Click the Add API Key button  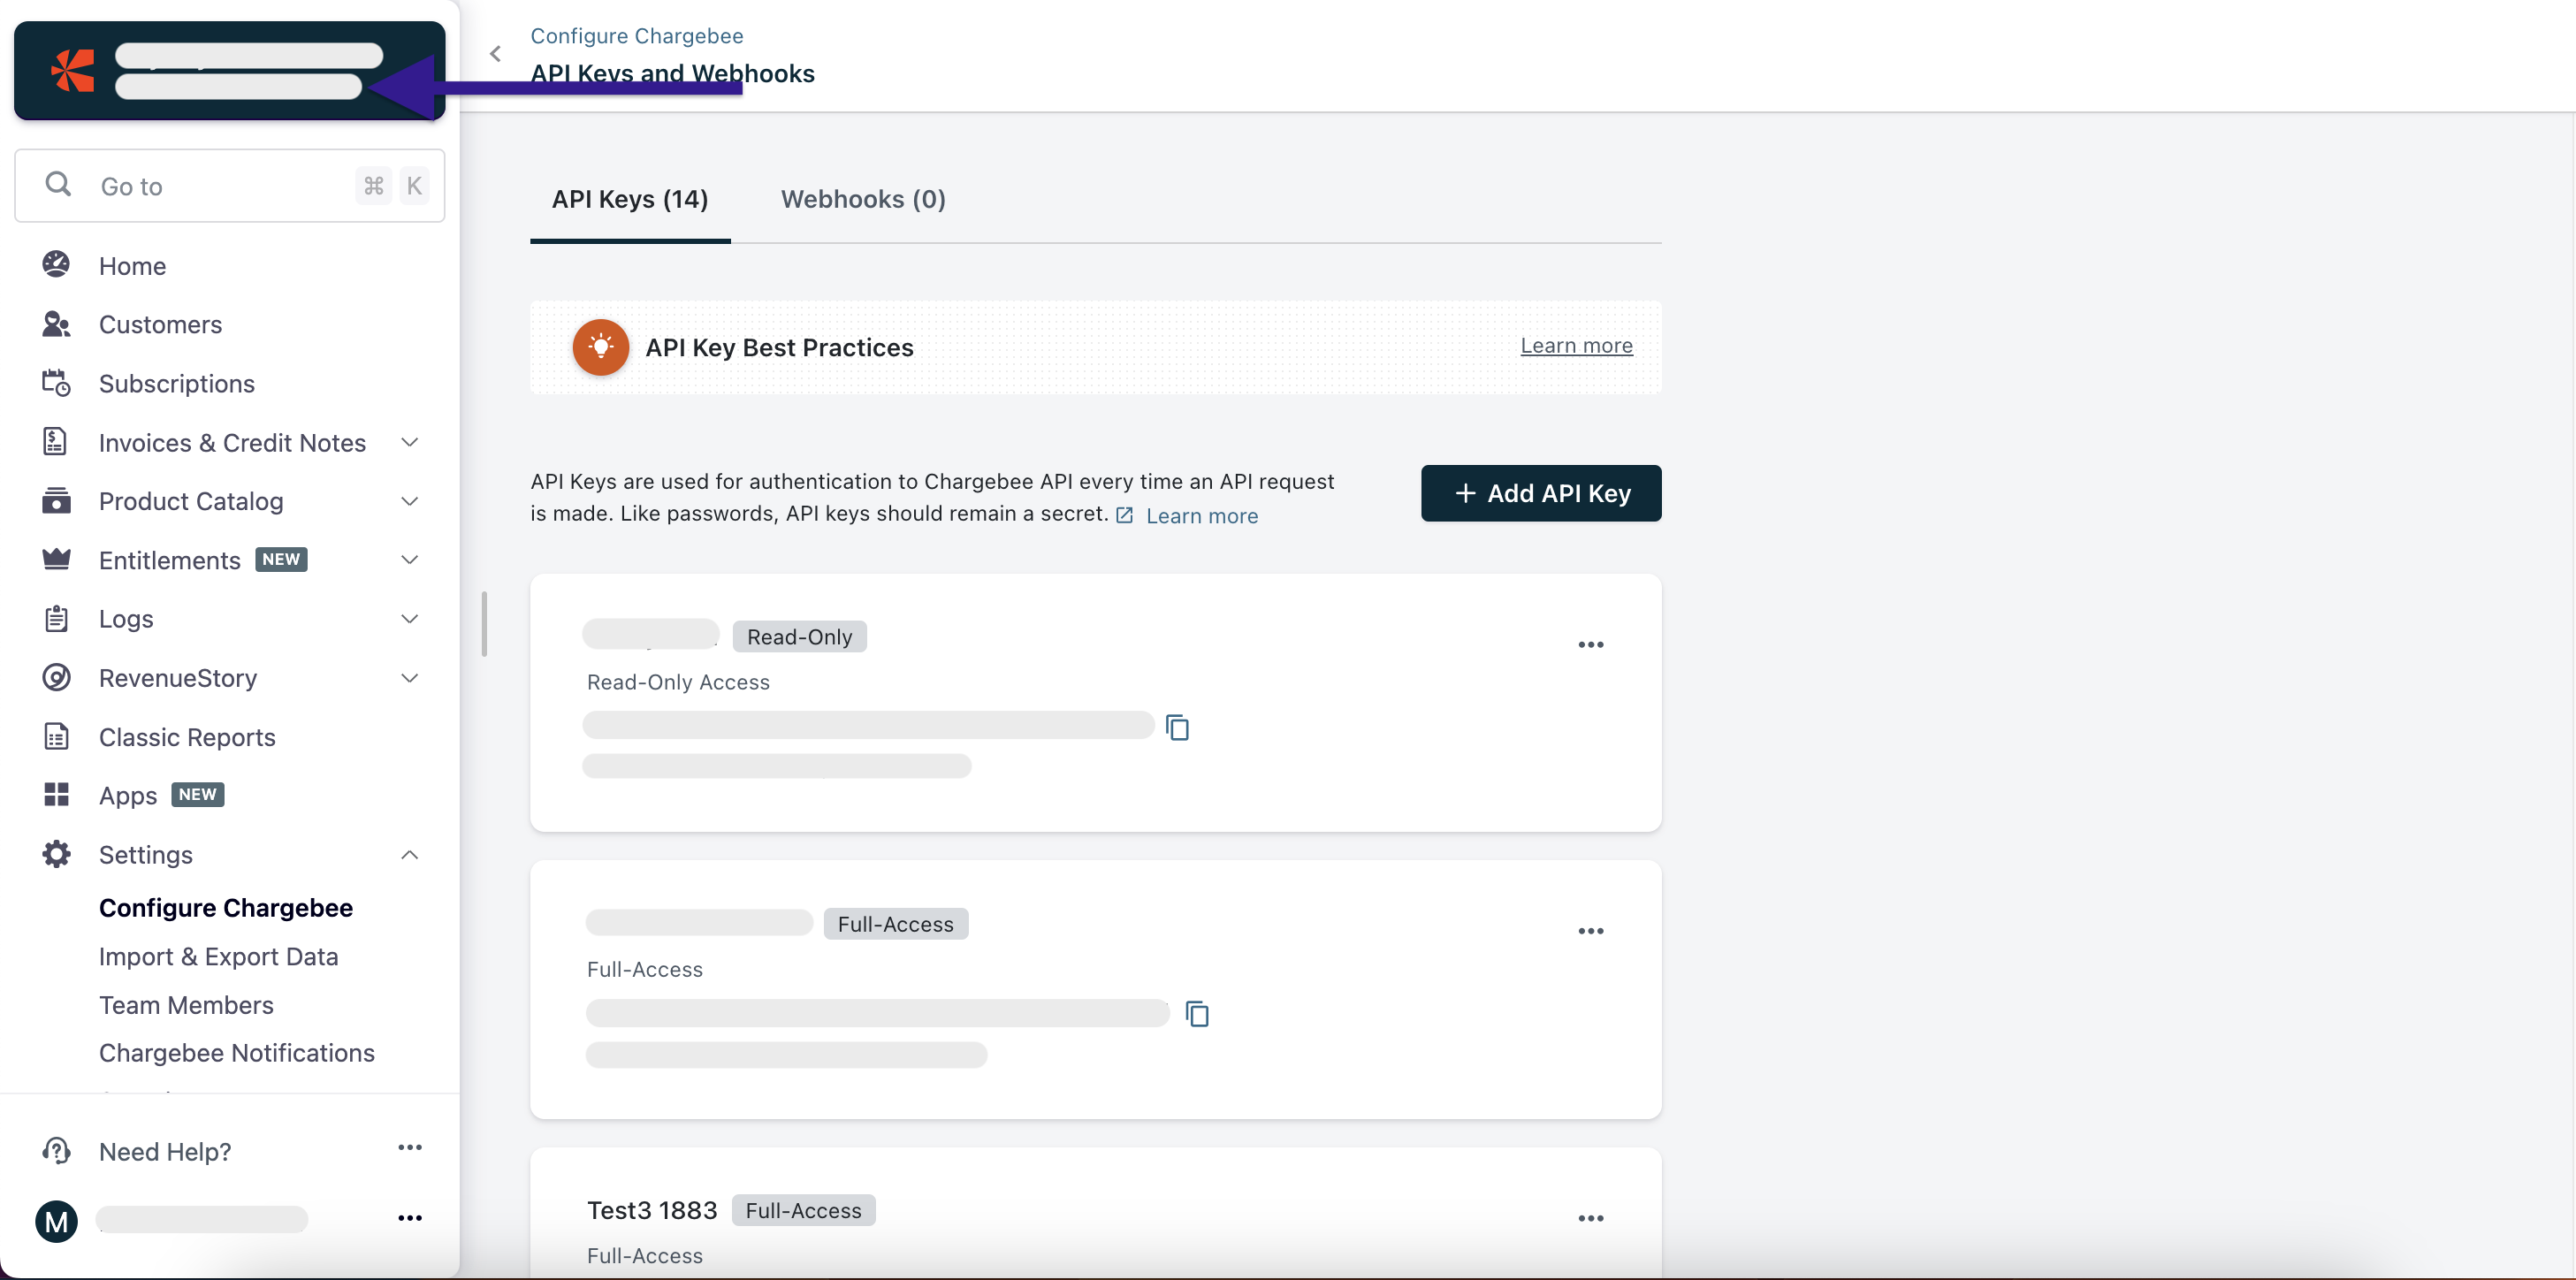1541,493
